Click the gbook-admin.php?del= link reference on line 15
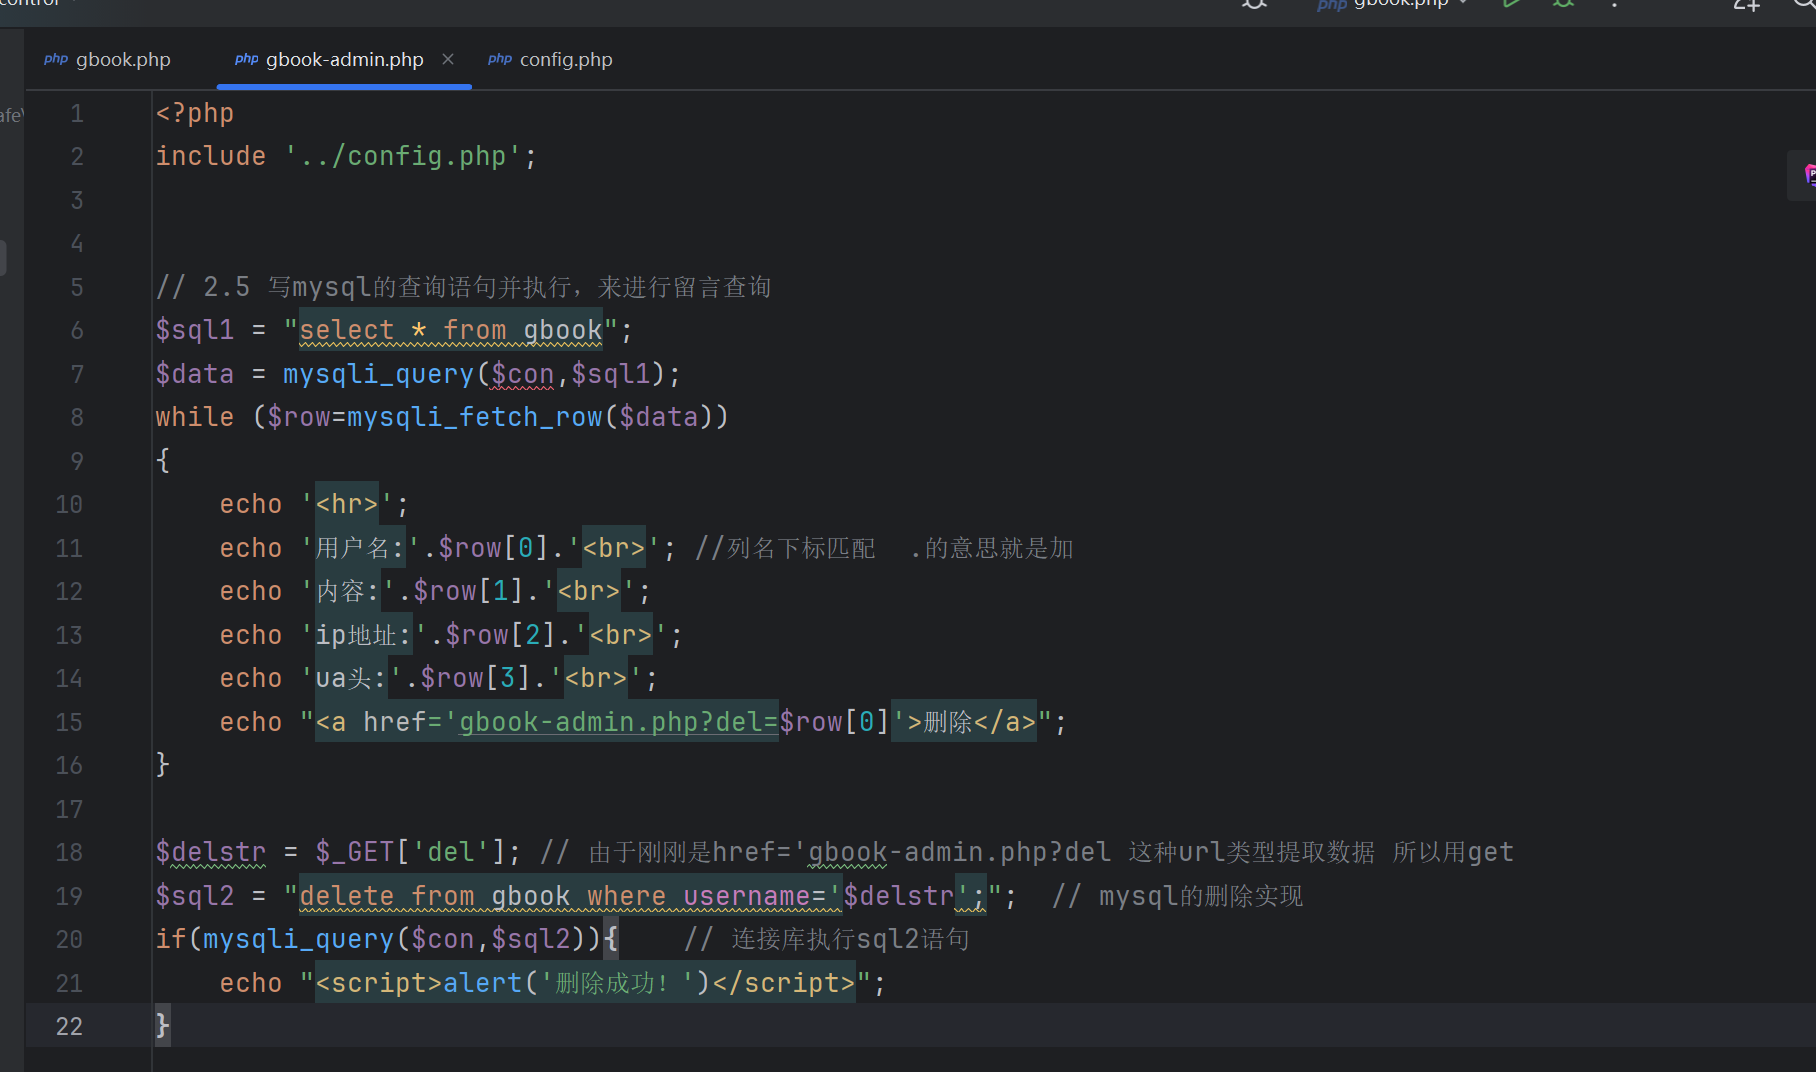The image size is (1816, 1072). (x=619, y=722)
